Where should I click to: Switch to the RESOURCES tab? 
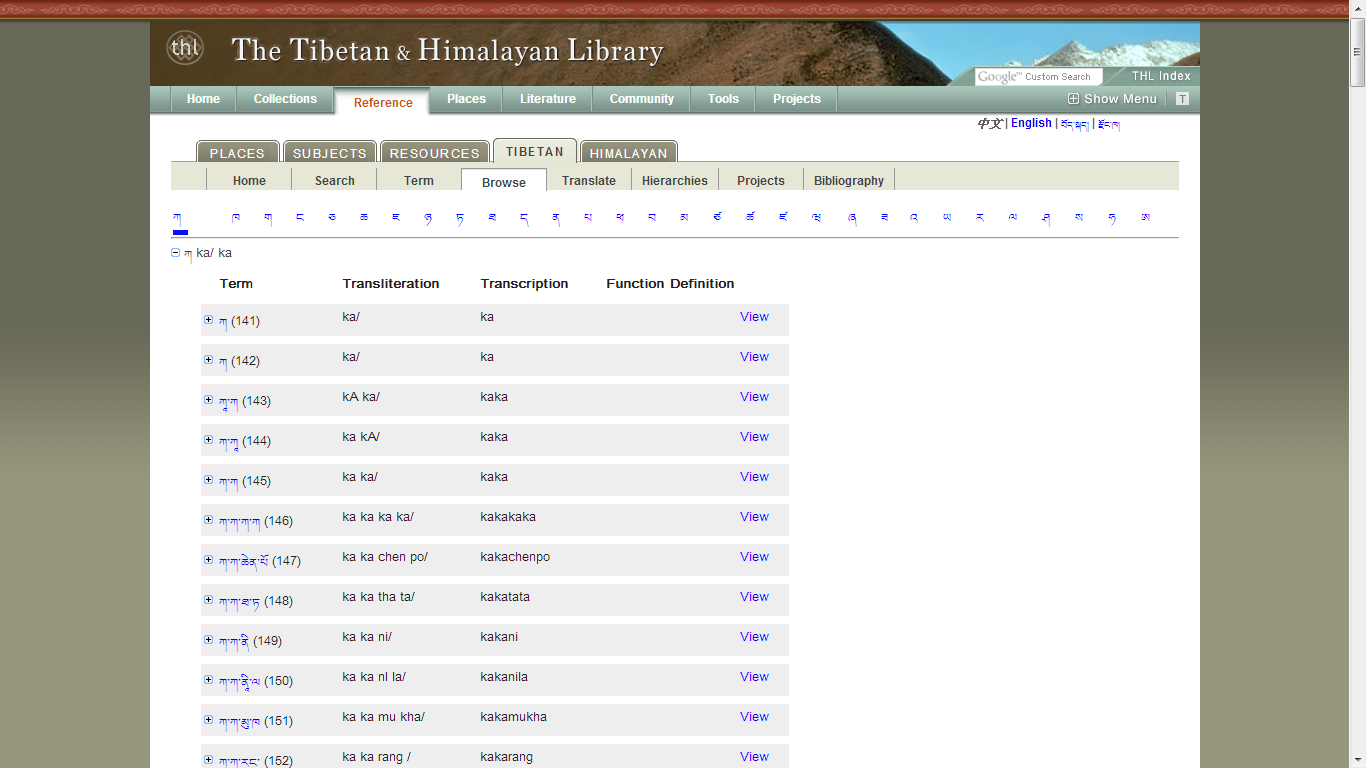[435, 152]
